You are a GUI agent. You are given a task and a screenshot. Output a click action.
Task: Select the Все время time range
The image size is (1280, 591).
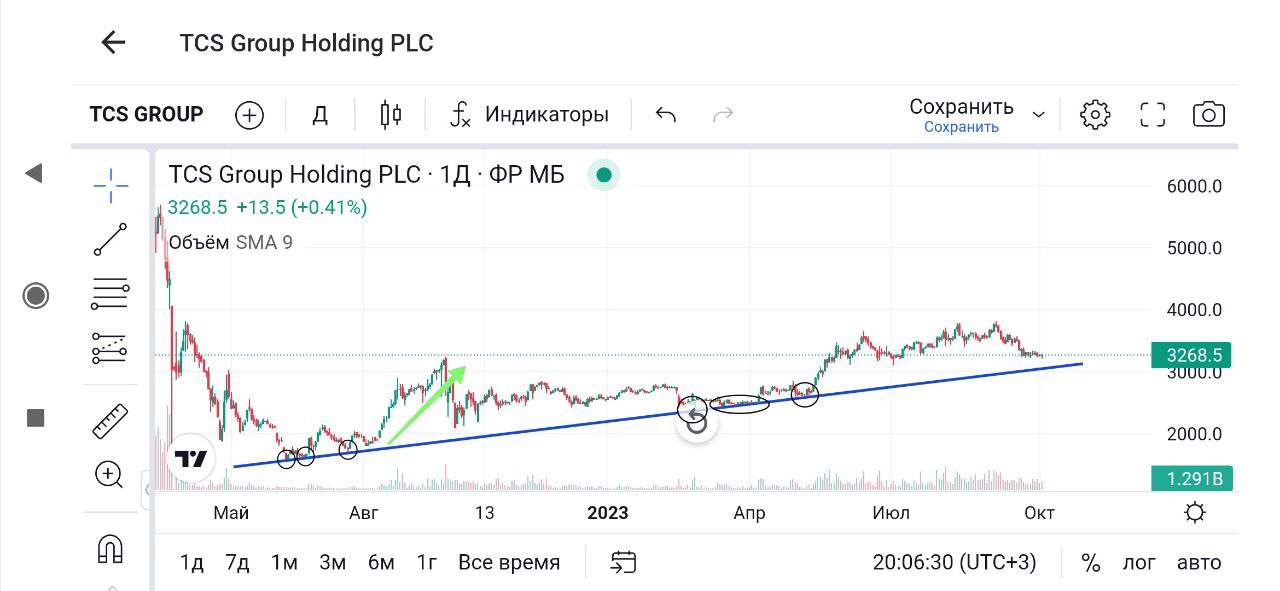point(509,562)
